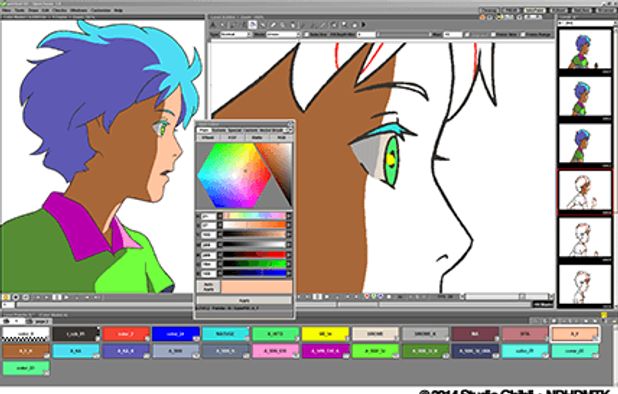The height and width of the screenshot is (394, 618).
Task: Toggle green channel dot in right viewer bar
Action: point(374,296)
